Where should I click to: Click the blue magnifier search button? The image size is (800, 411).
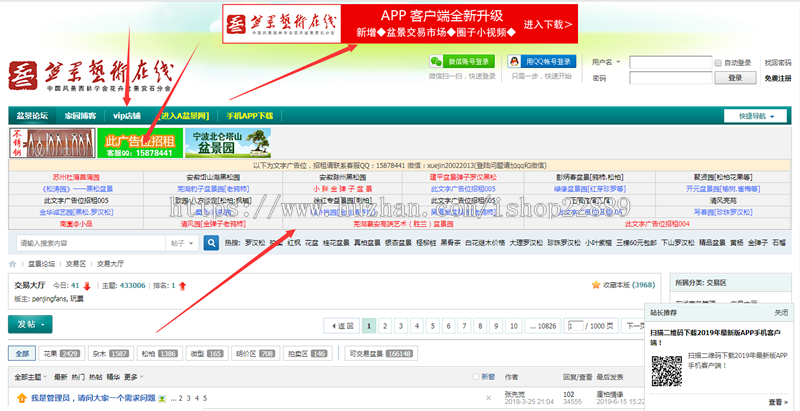[211, 243]
